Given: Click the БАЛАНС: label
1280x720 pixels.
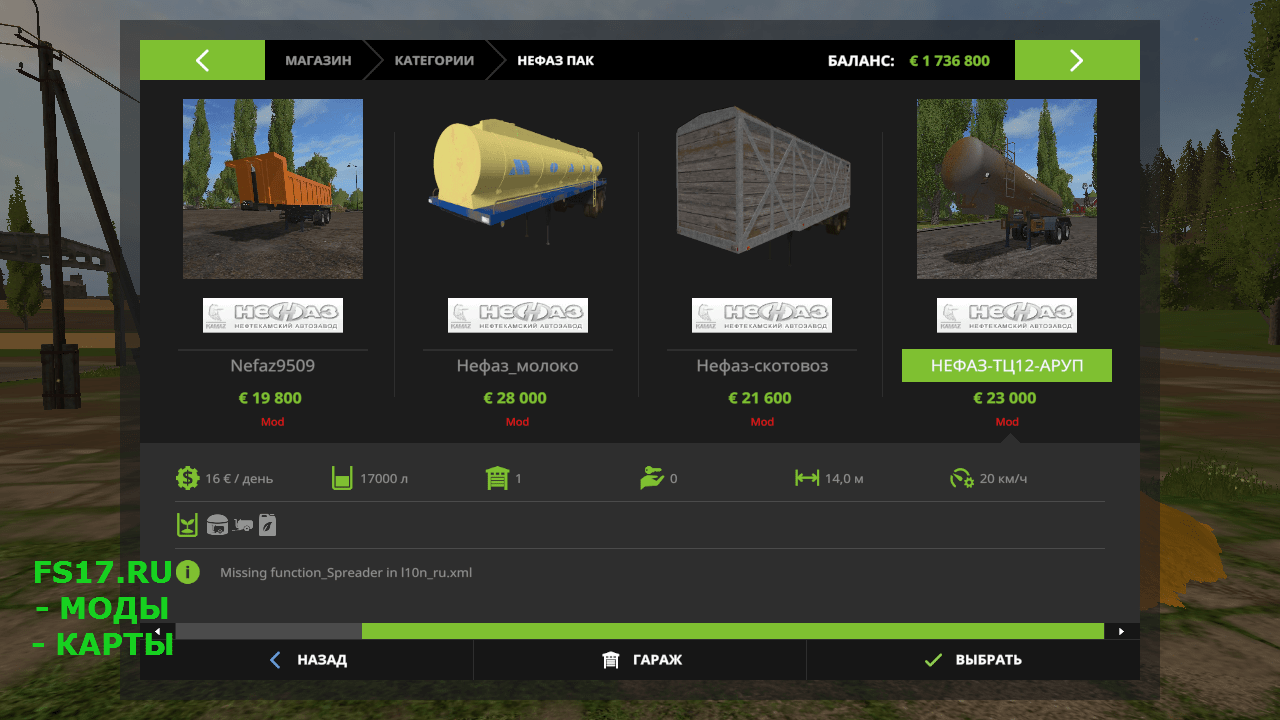Looking at the screenshot, I should [861, 61].
